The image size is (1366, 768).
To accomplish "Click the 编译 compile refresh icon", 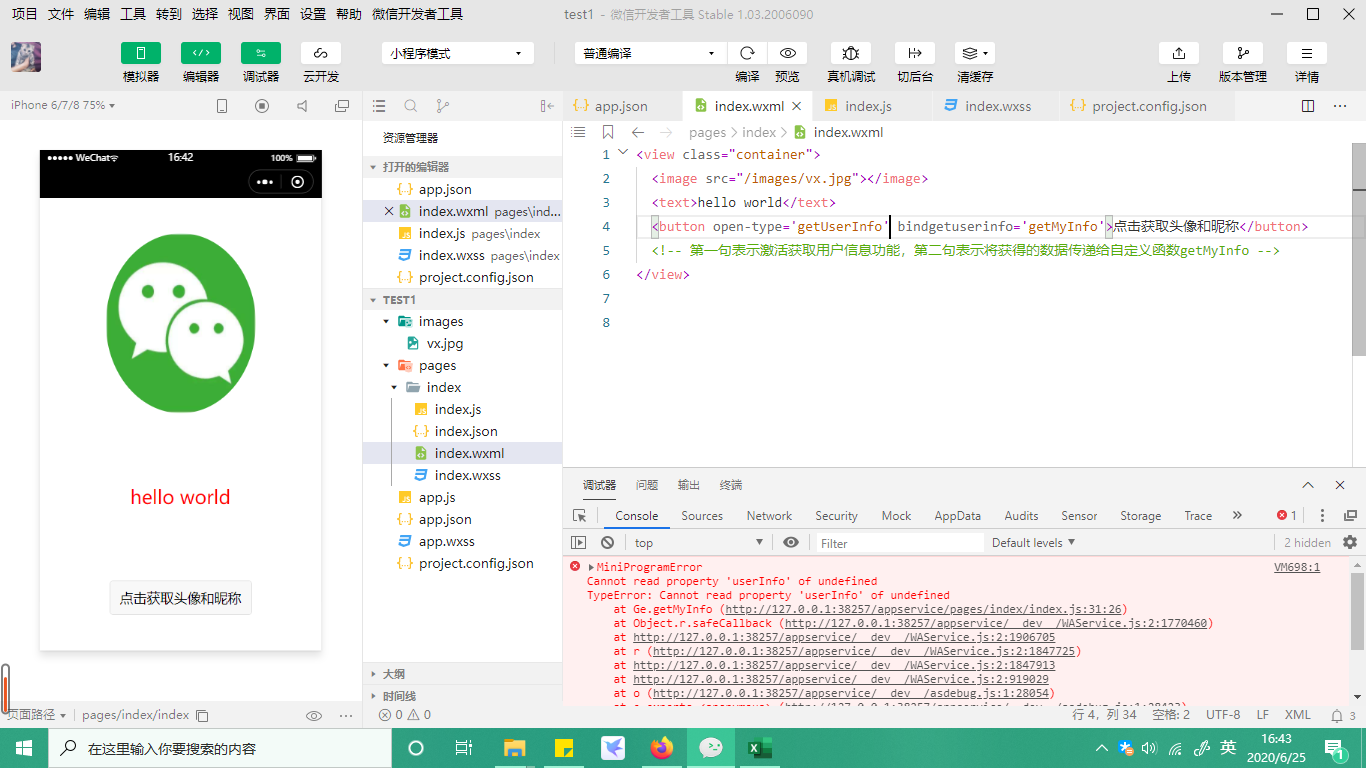I will (x=747, y=53).
